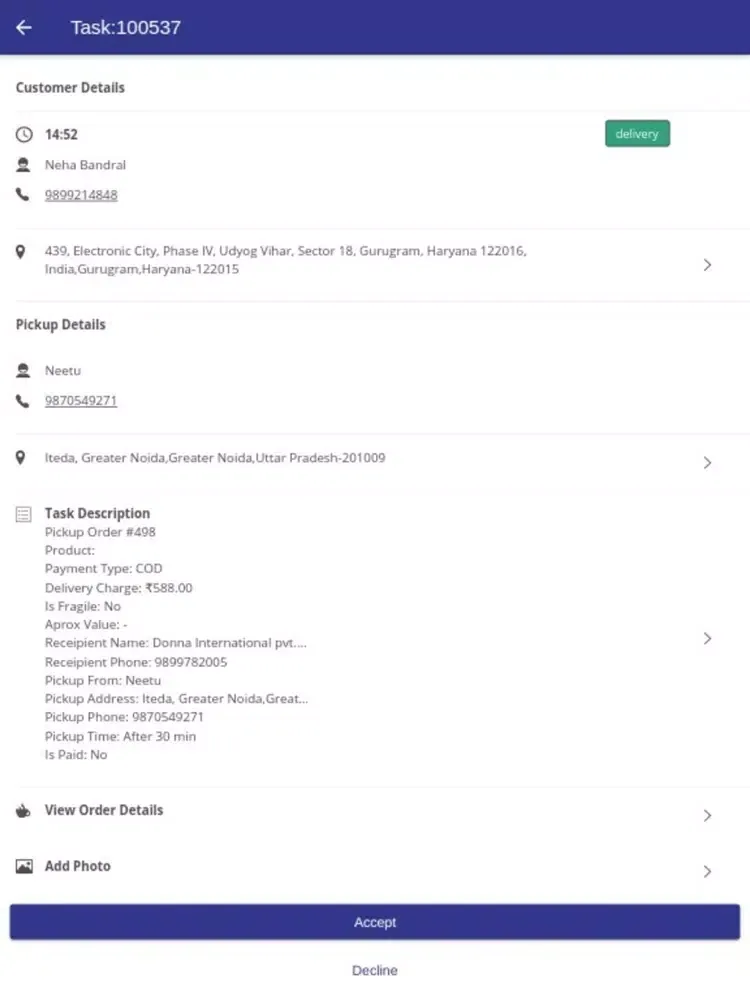The height and width of the screenshot is (1000, 750).
Task: Click the View Order Details cup icon
Action: click(x=24, y=811)
